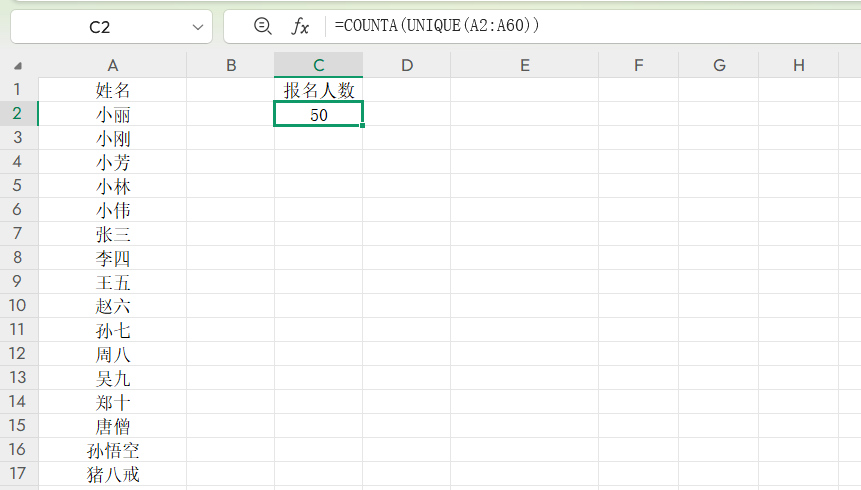This screenshot has height=490, width=861.
Task: Select the cell containing 孙悟空
Action: pos(113,450)
